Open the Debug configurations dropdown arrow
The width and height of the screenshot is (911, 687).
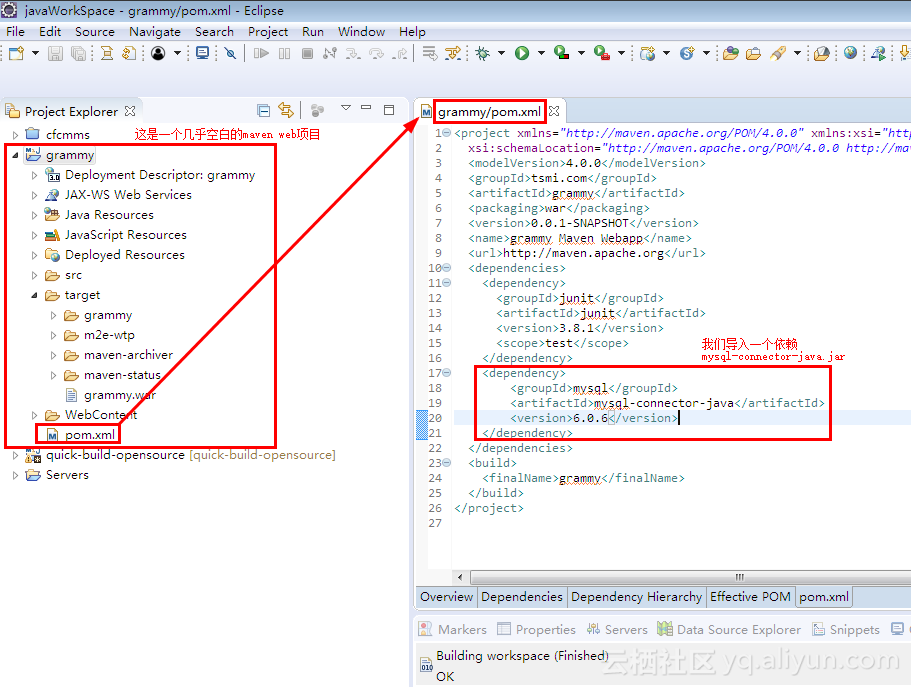click(x=501, y=53)
